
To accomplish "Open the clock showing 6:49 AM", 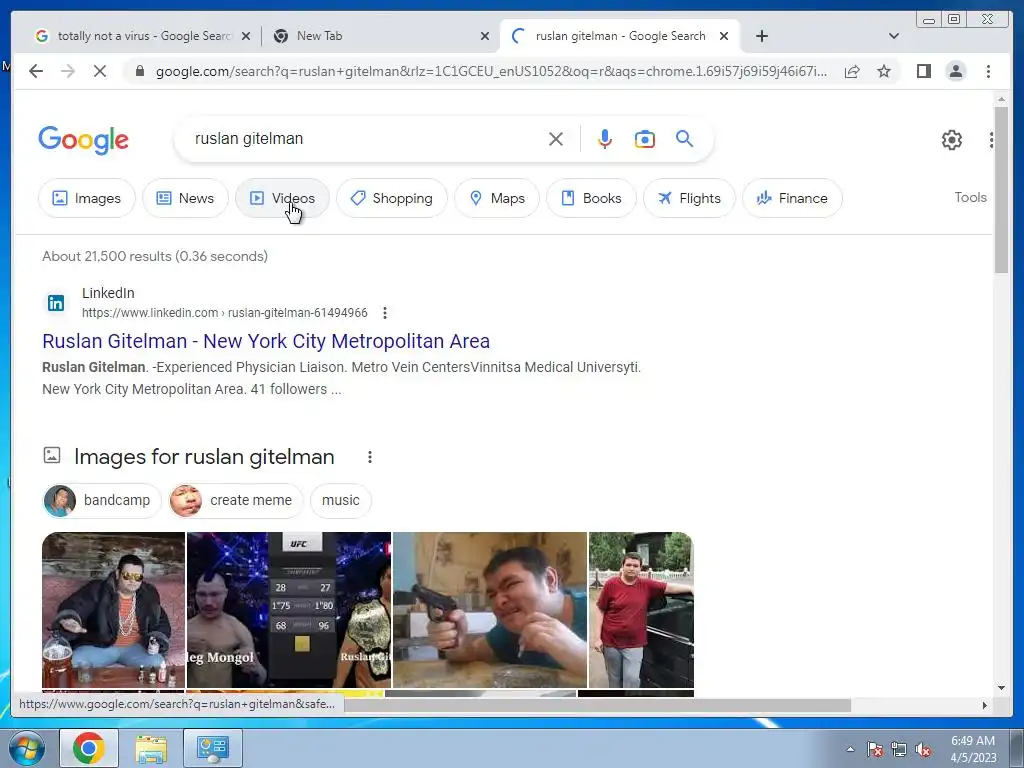I will (973, 749).
